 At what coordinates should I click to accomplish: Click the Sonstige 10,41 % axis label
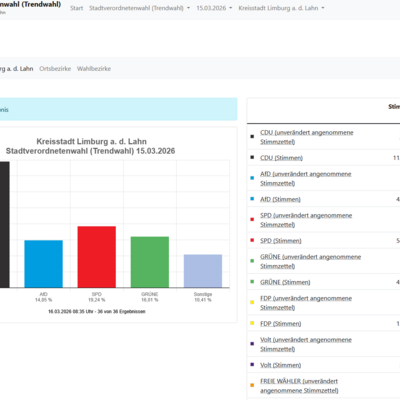[203, 297]
